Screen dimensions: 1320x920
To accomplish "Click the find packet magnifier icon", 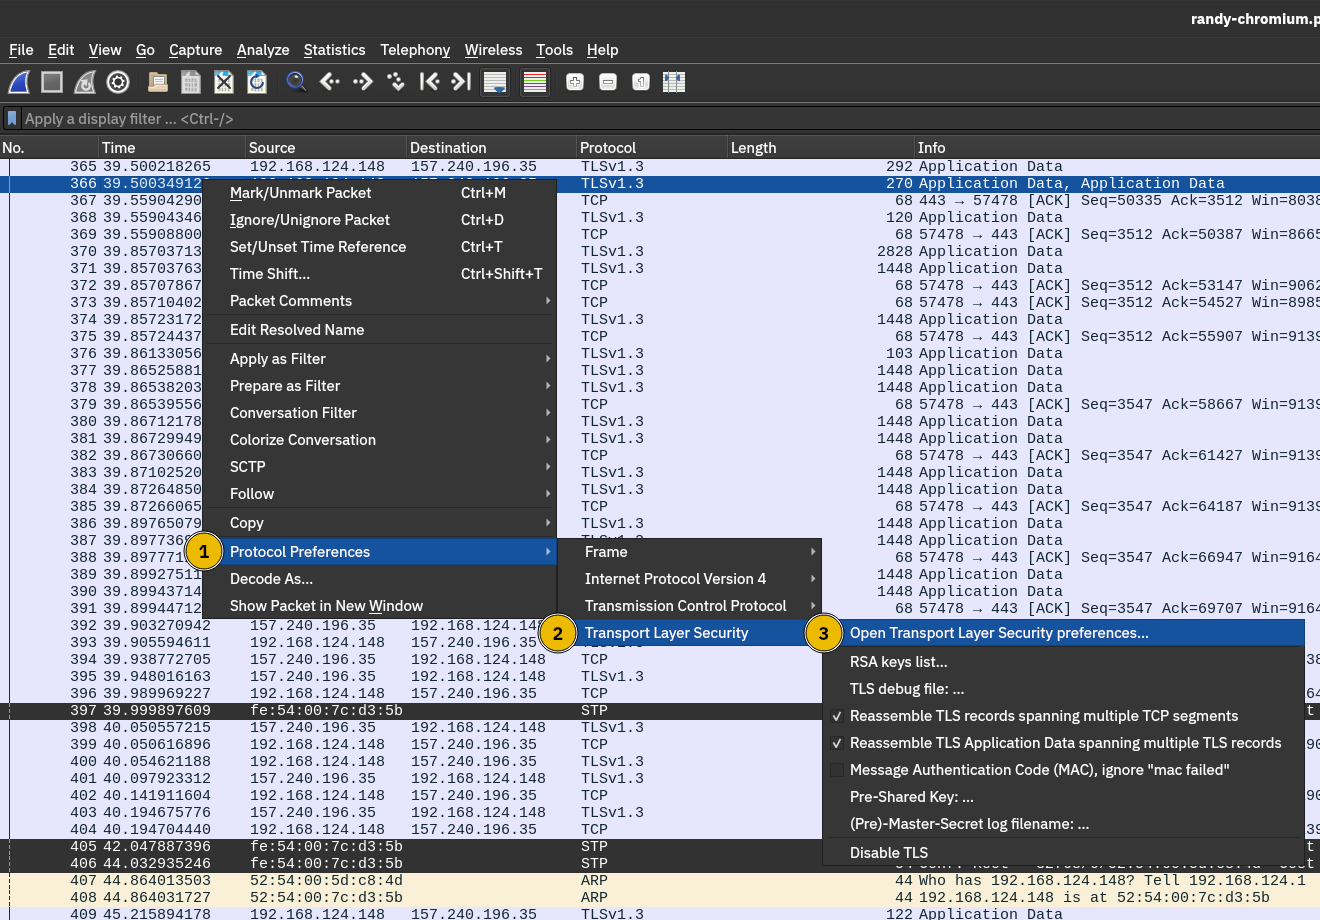I will [296, 82].
